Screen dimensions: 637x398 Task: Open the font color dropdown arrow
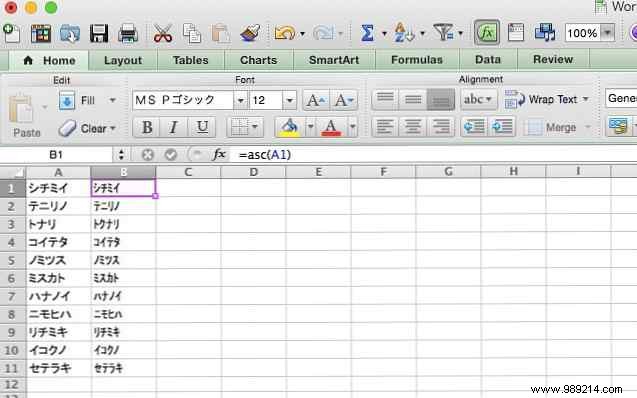(352, 128)
